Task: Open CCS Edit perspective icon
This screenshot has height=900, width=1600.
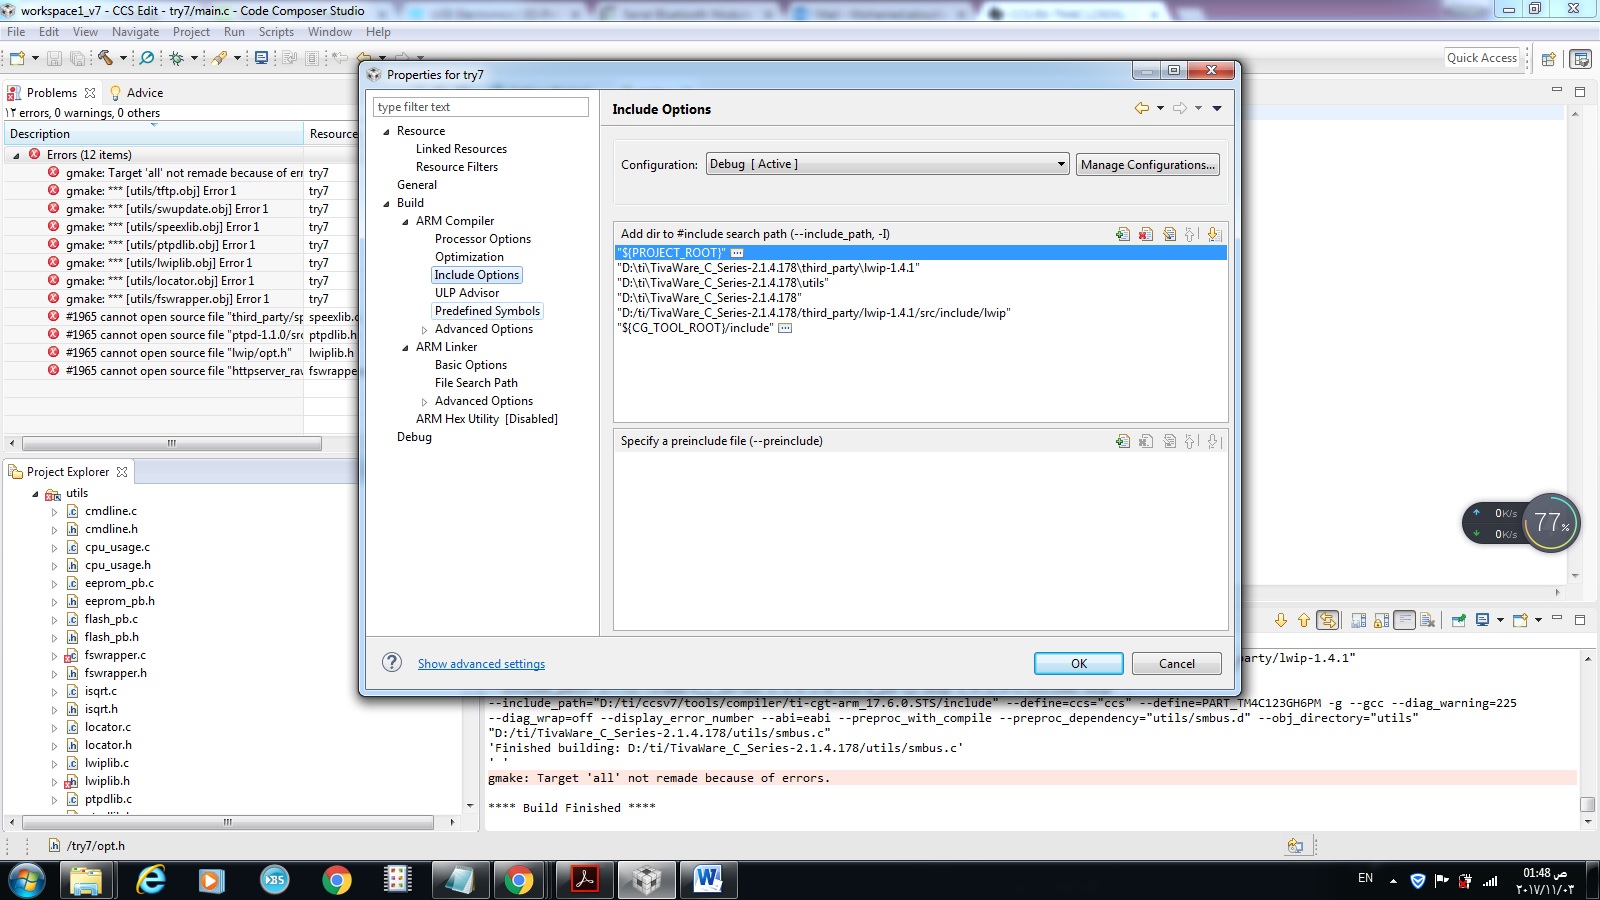Action: click(x=1581, y=59)
